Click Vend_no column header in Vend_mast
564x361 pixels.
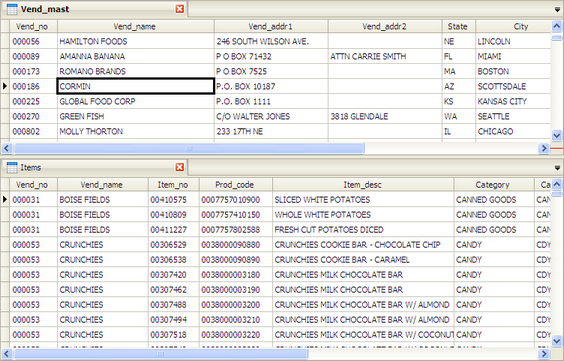pos(33,27)
